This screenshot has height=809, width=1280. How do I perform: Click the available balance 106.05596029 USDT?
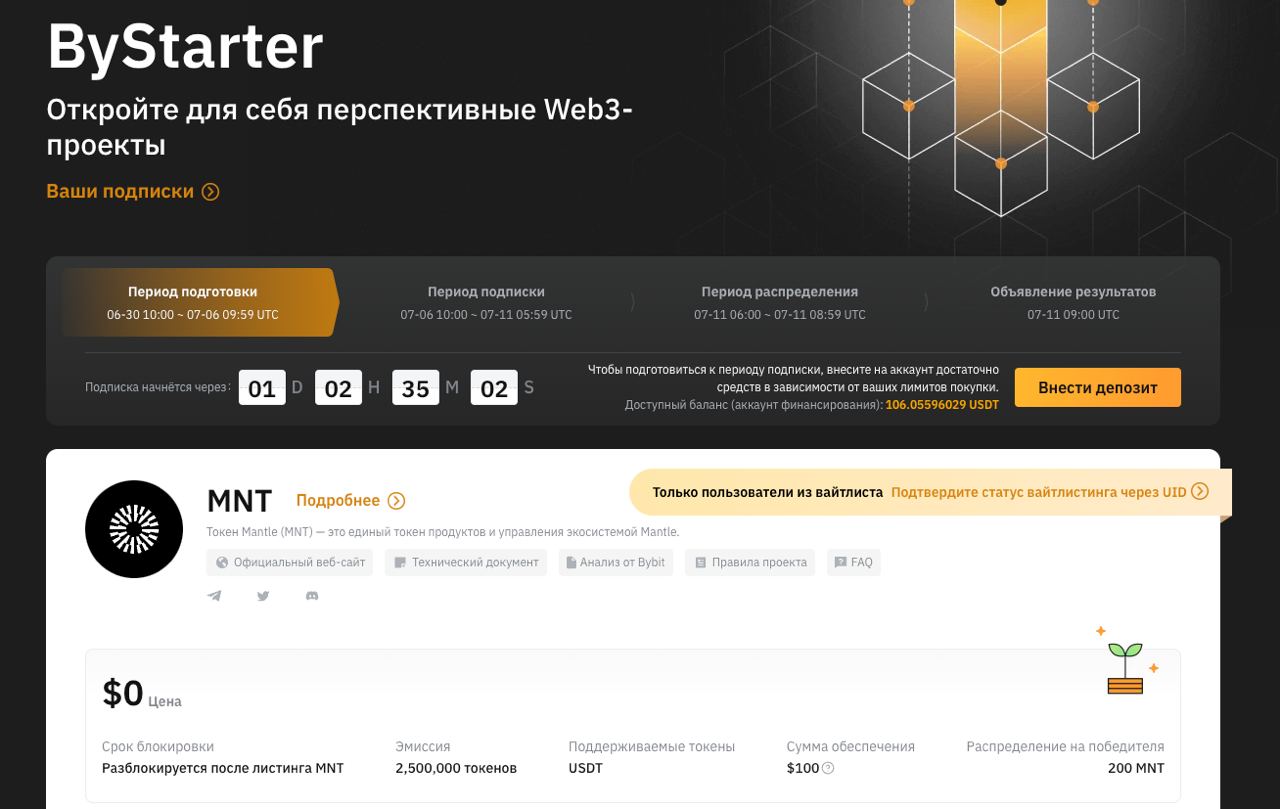pyautogui.click(x=941, y=405)
